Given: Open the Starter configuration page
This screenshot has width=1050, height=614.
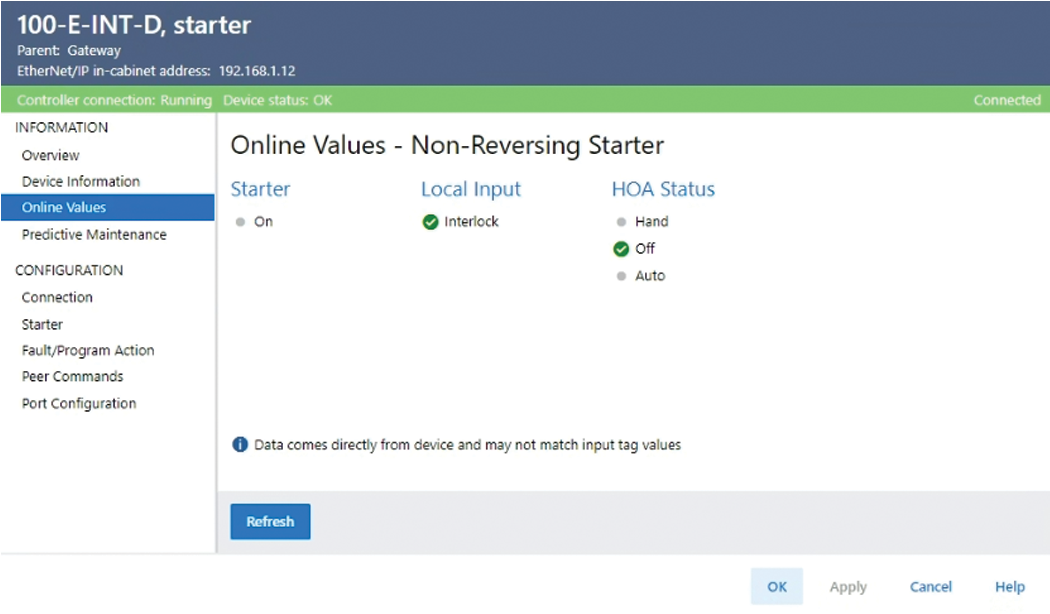Looking at the screenshot, I should (42, 324).
